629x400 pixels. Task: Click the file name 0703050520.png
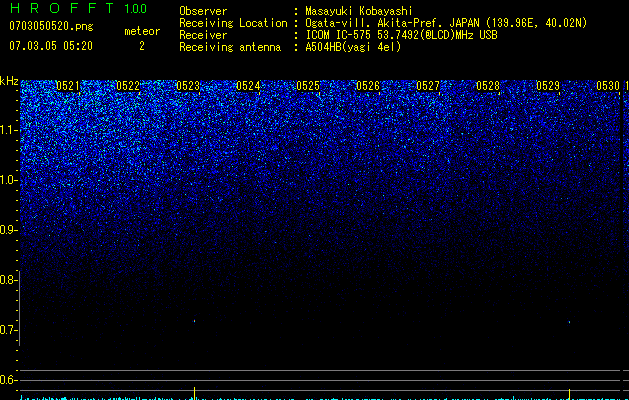pyautogui.click(x=51, y=26)
